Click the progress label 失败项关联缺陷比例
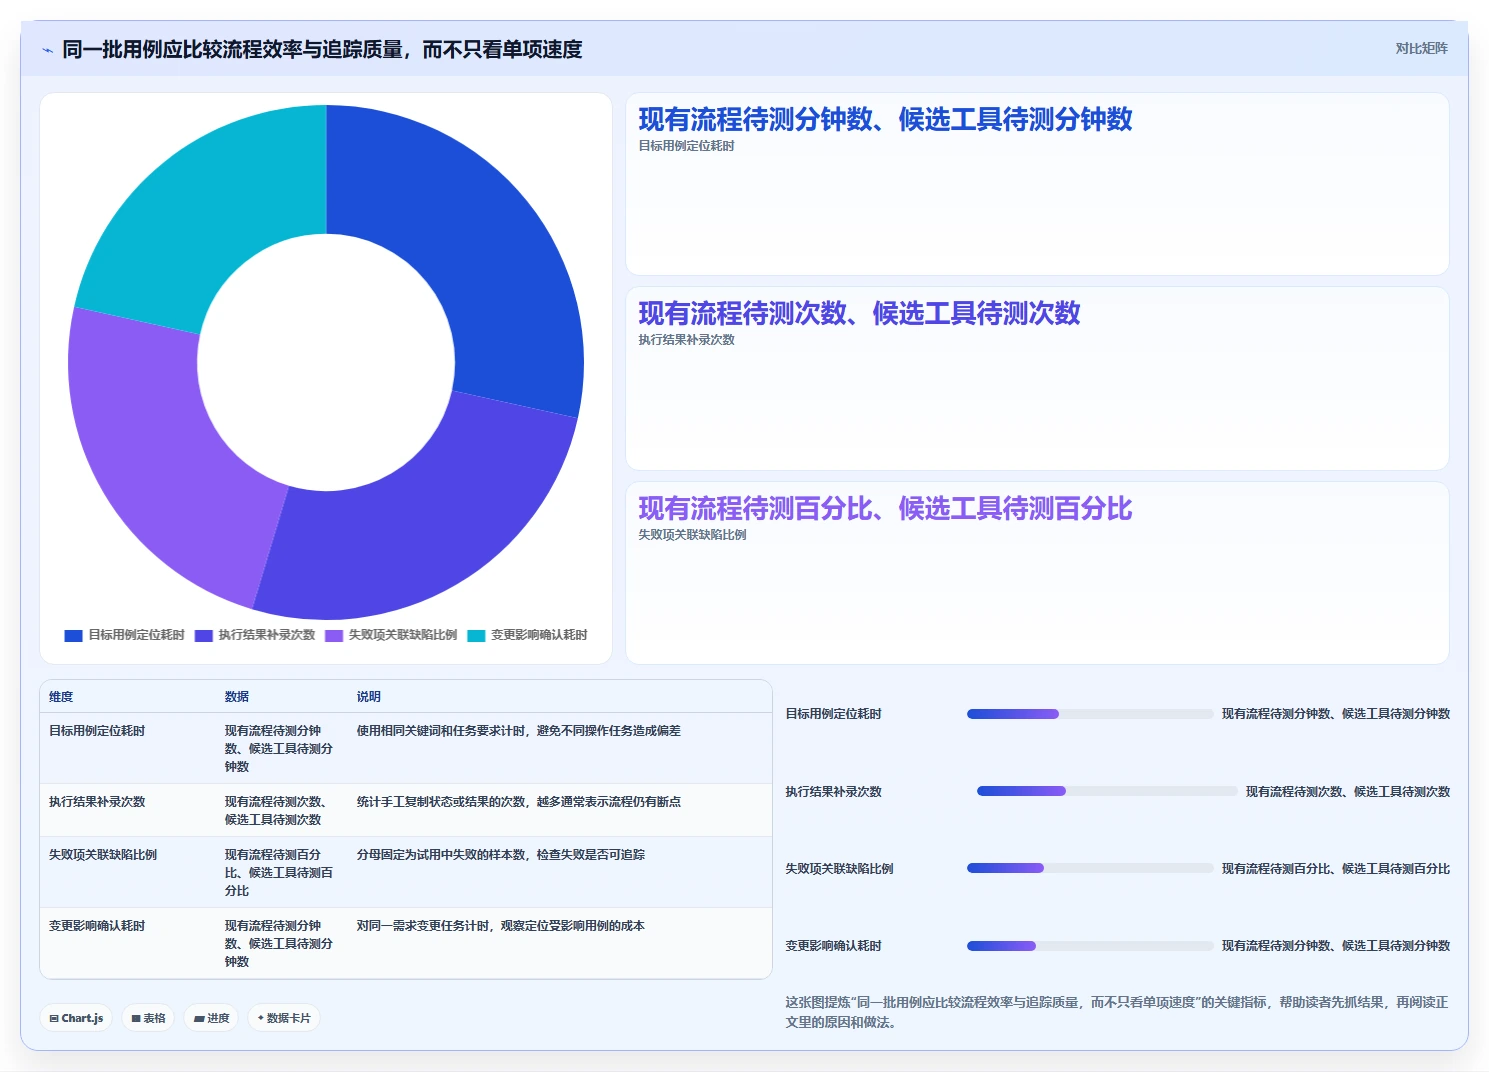The height and width of the screenshot is (1072, 1489). click(x=839, y=869)
